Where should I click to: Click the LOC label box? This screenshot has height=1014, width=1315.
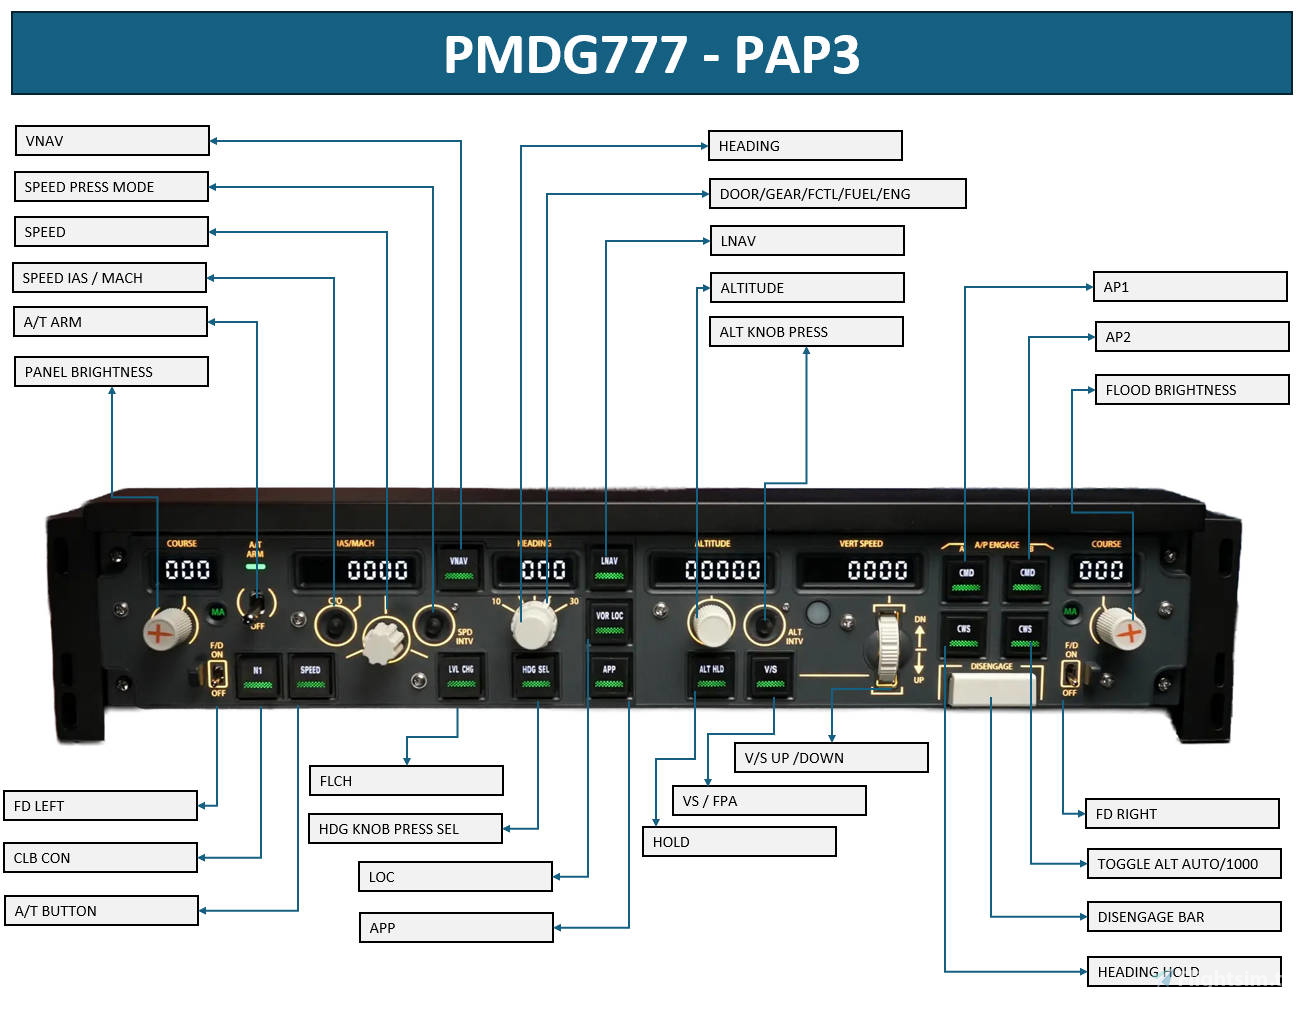coord(455,877)
